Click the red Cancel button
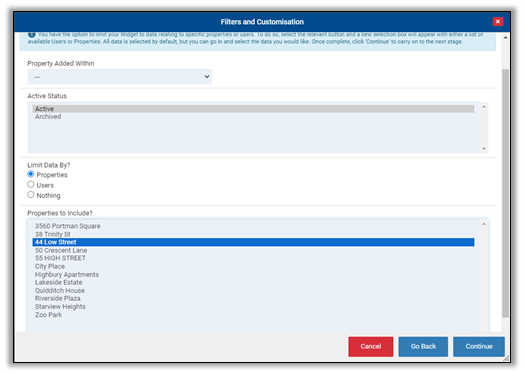Viewport: 524px width, 374px height. tap(371, 347)
